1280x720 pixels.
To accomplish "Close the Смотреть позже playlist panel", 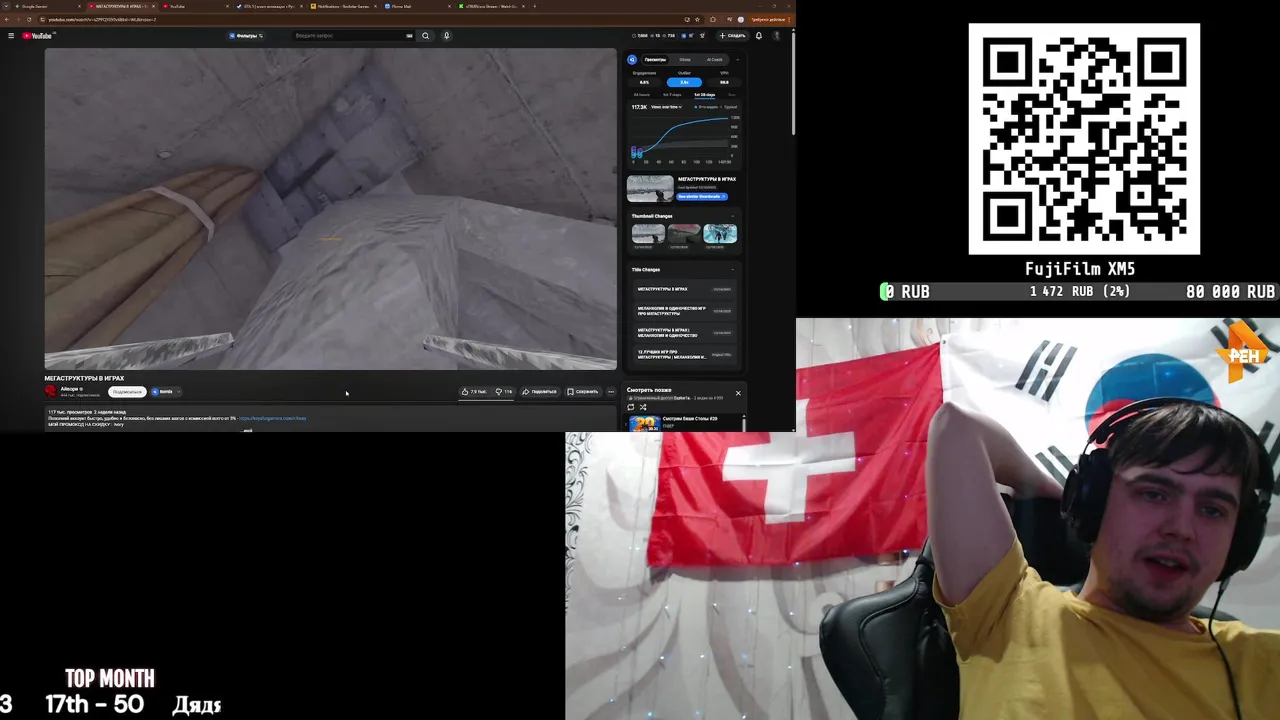I will [x=738, y=393].
